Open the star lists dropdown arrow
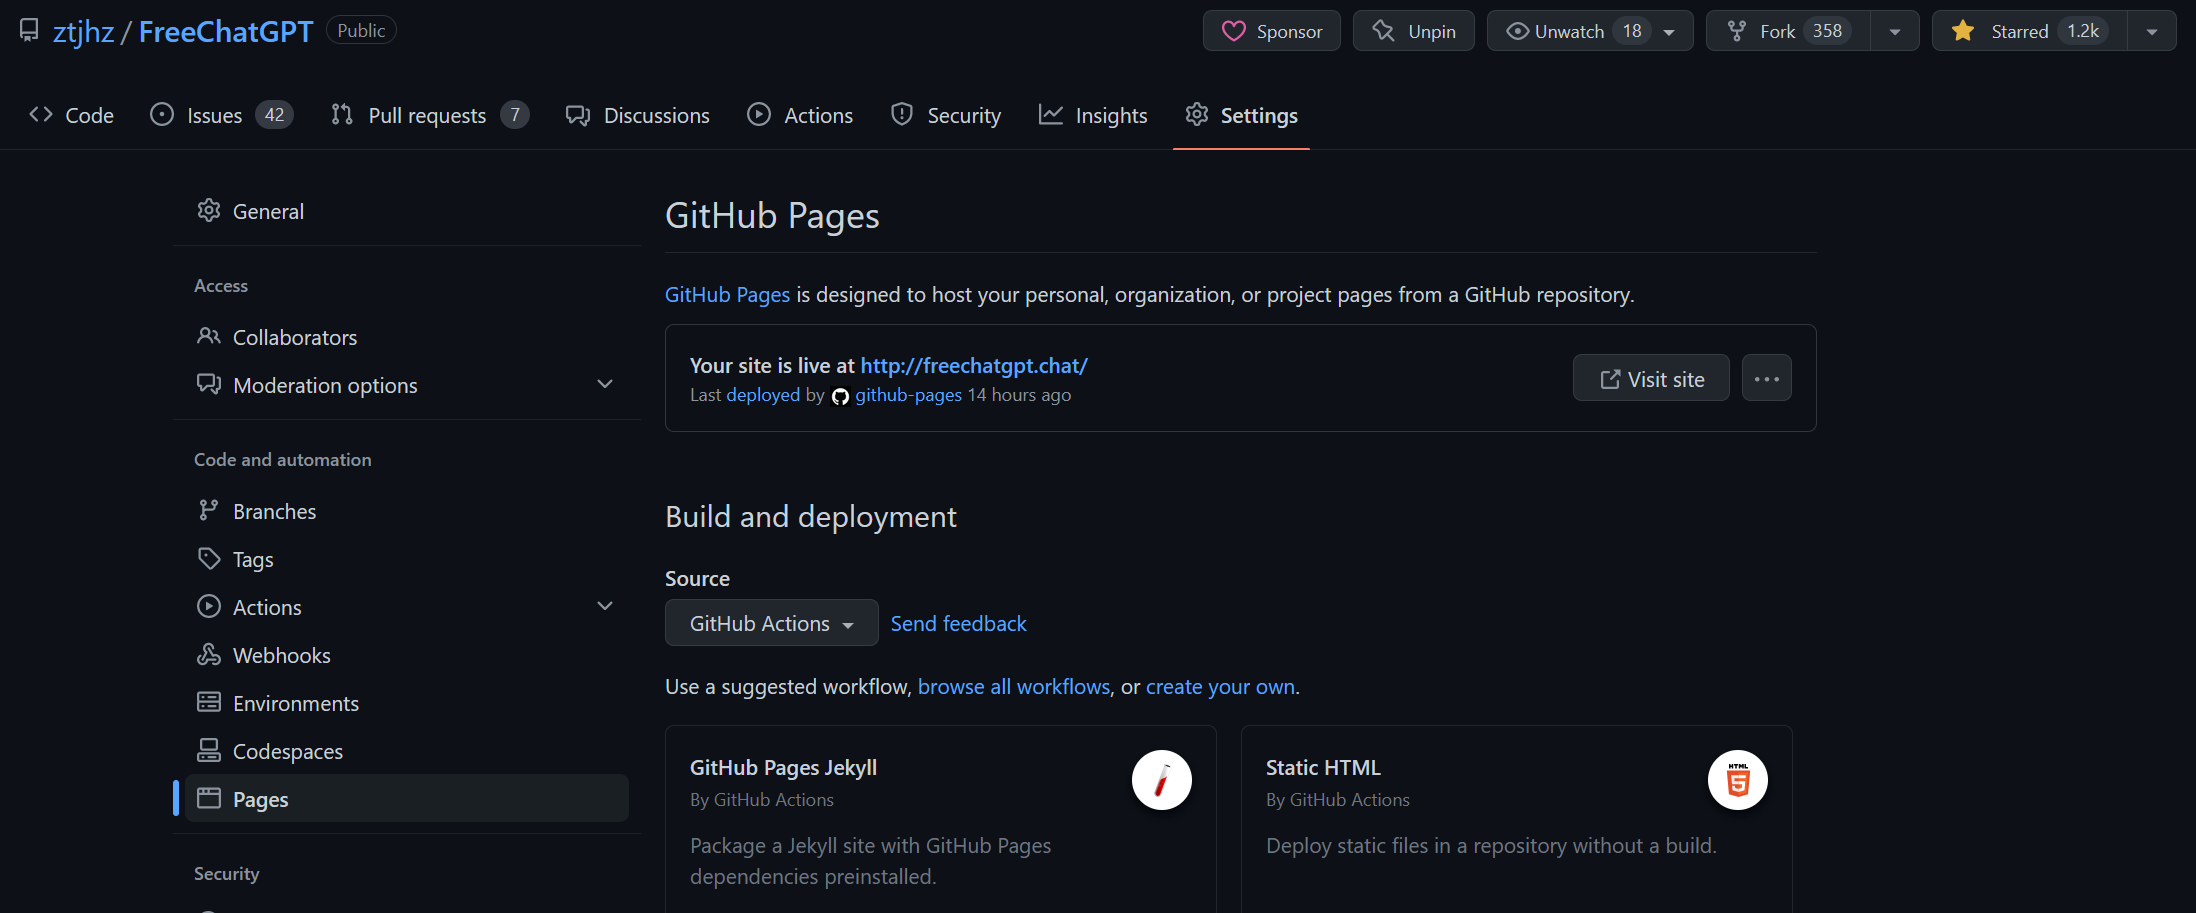 point(2151,31)
